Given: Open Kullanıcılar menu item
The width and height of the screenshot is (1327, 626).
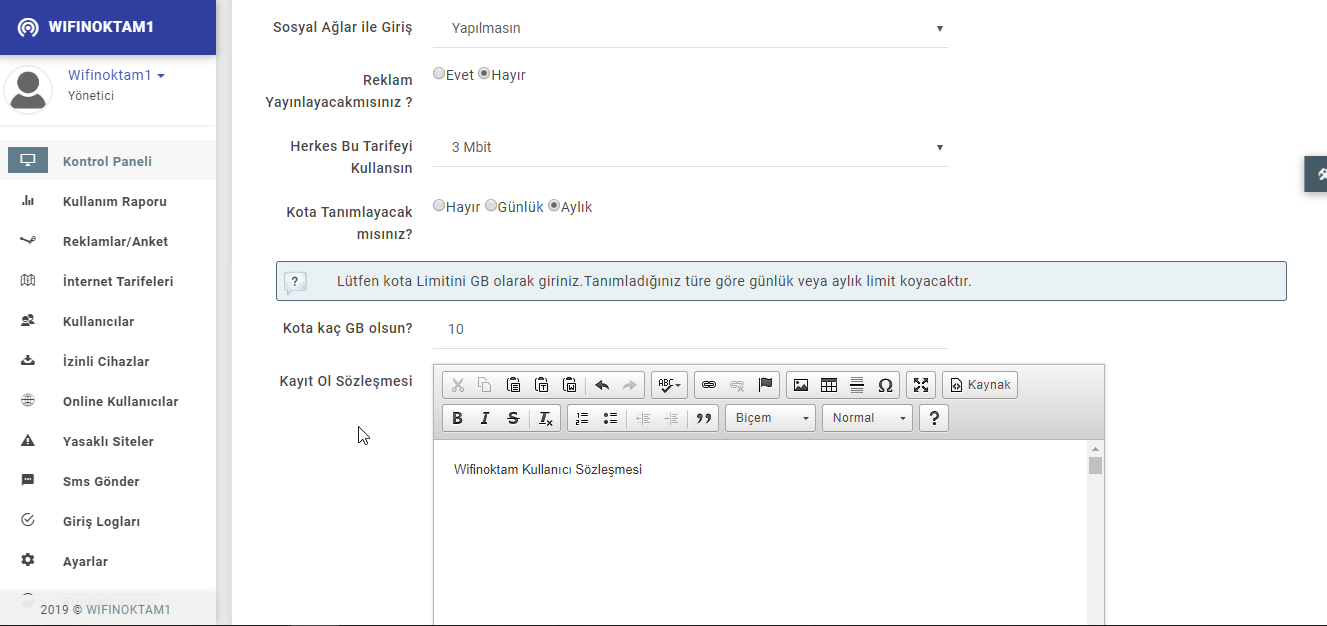Looking at the screenshot, I should [108, 321].
